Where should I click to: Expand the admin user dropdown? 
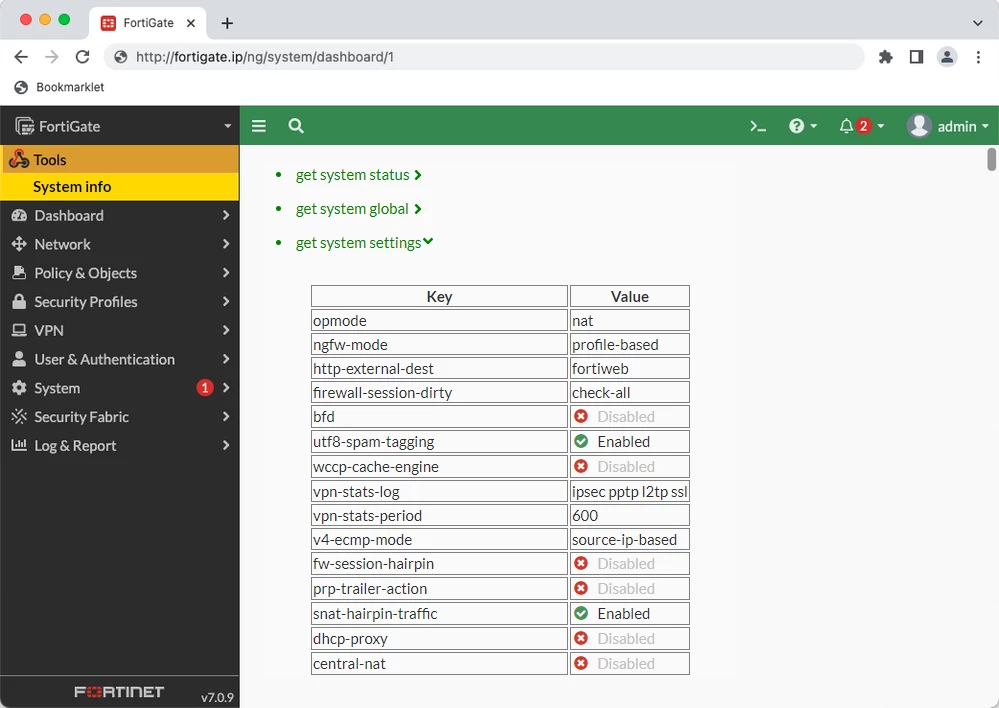click(x=947, y=126)
